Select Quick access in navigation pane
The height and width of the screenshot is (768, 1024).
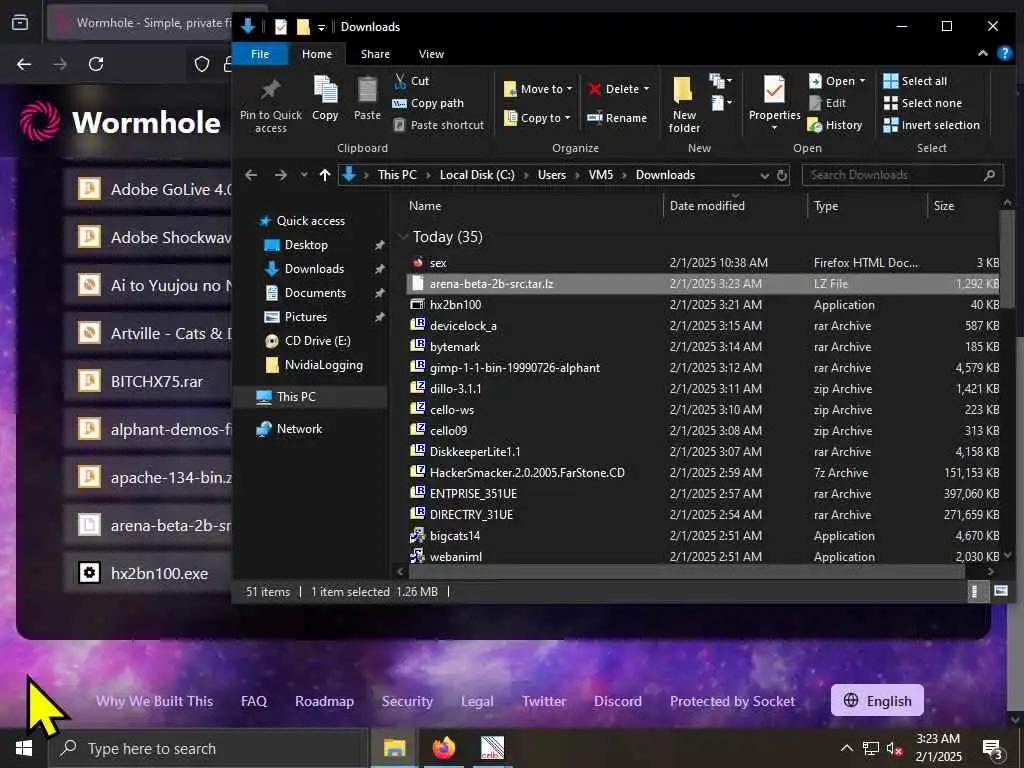coord(310,221)
